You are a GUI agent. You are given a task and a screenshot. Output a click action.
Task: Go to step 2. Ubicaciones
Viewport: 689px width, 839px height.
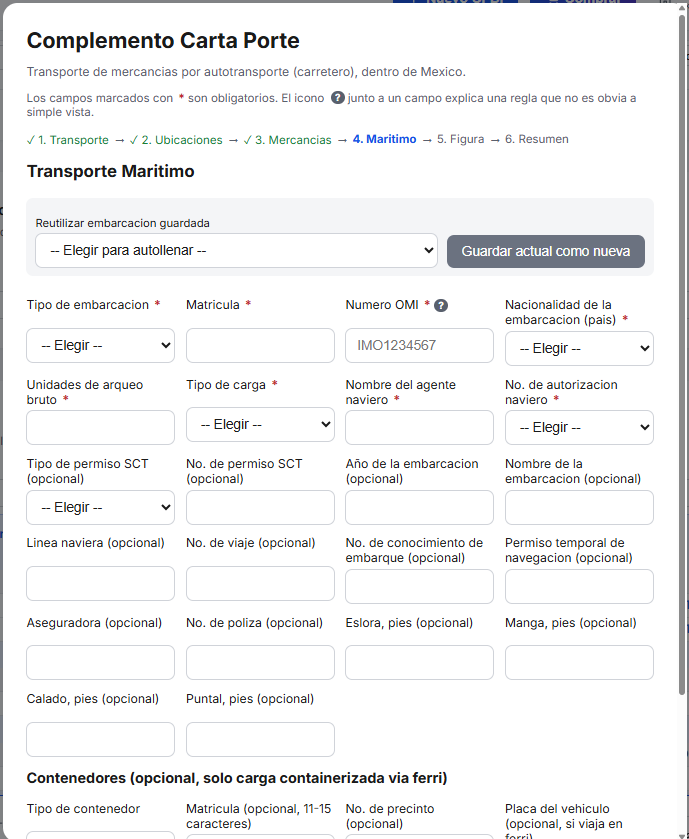[x=176, y=140]
